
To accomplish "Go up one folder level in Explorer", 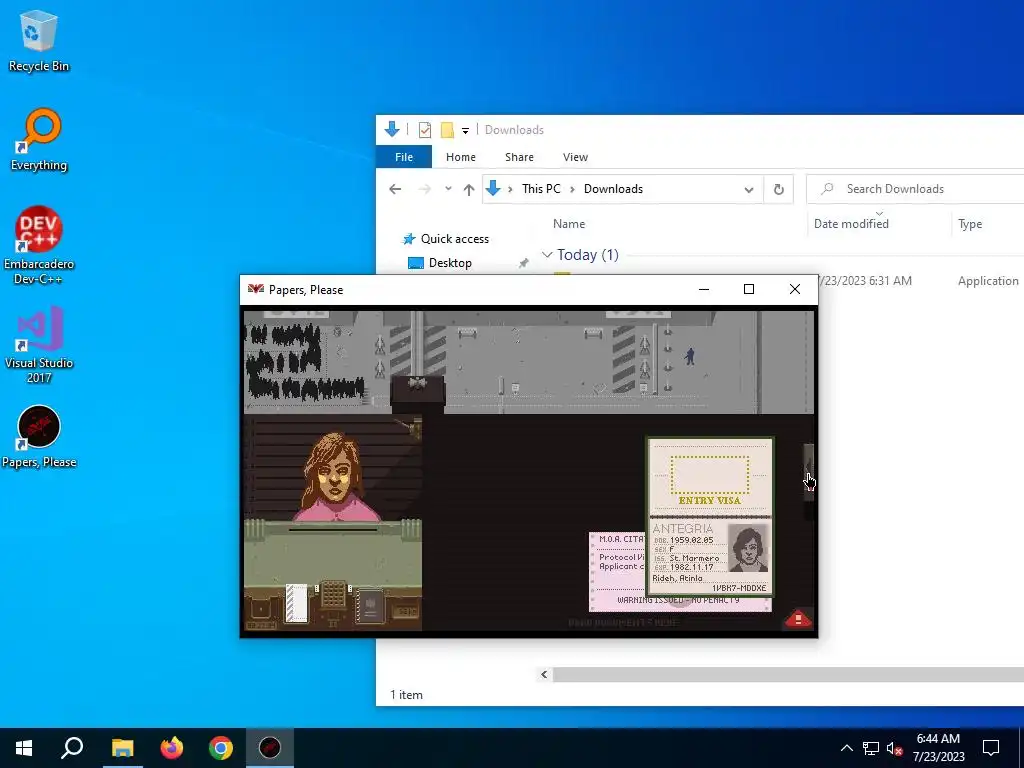I will pyautogui.click(x=468, y=189).
